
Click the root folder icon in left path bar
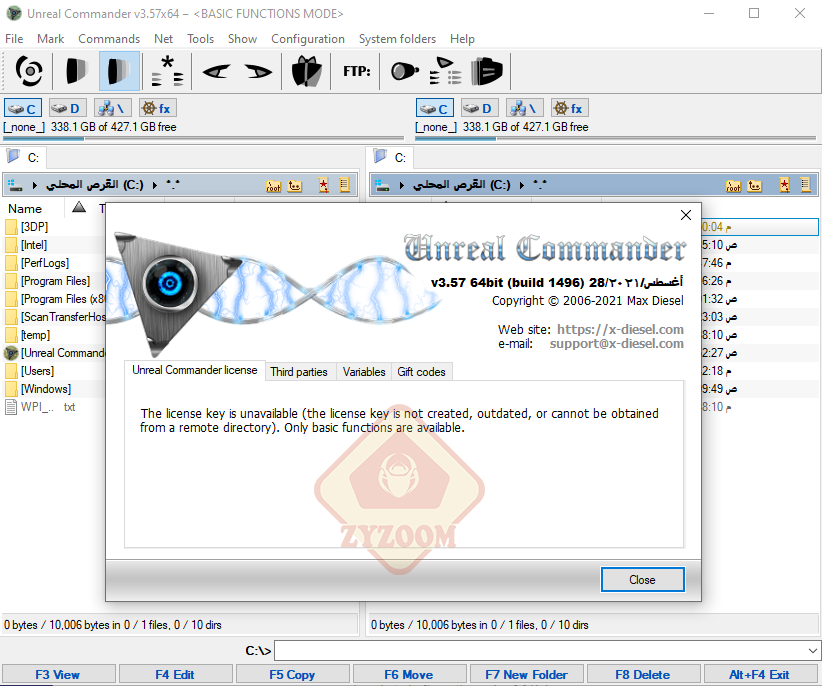coord(273,186)
